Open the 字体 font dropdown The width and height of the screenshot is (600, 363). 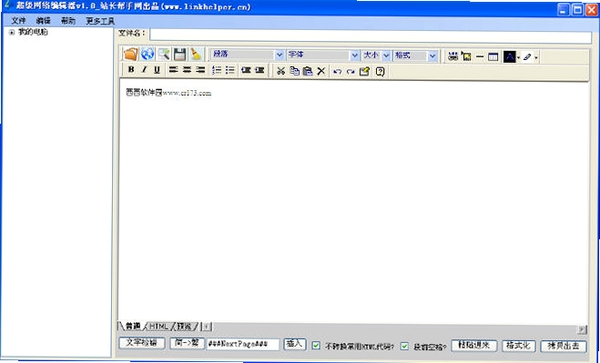[323, 55]
